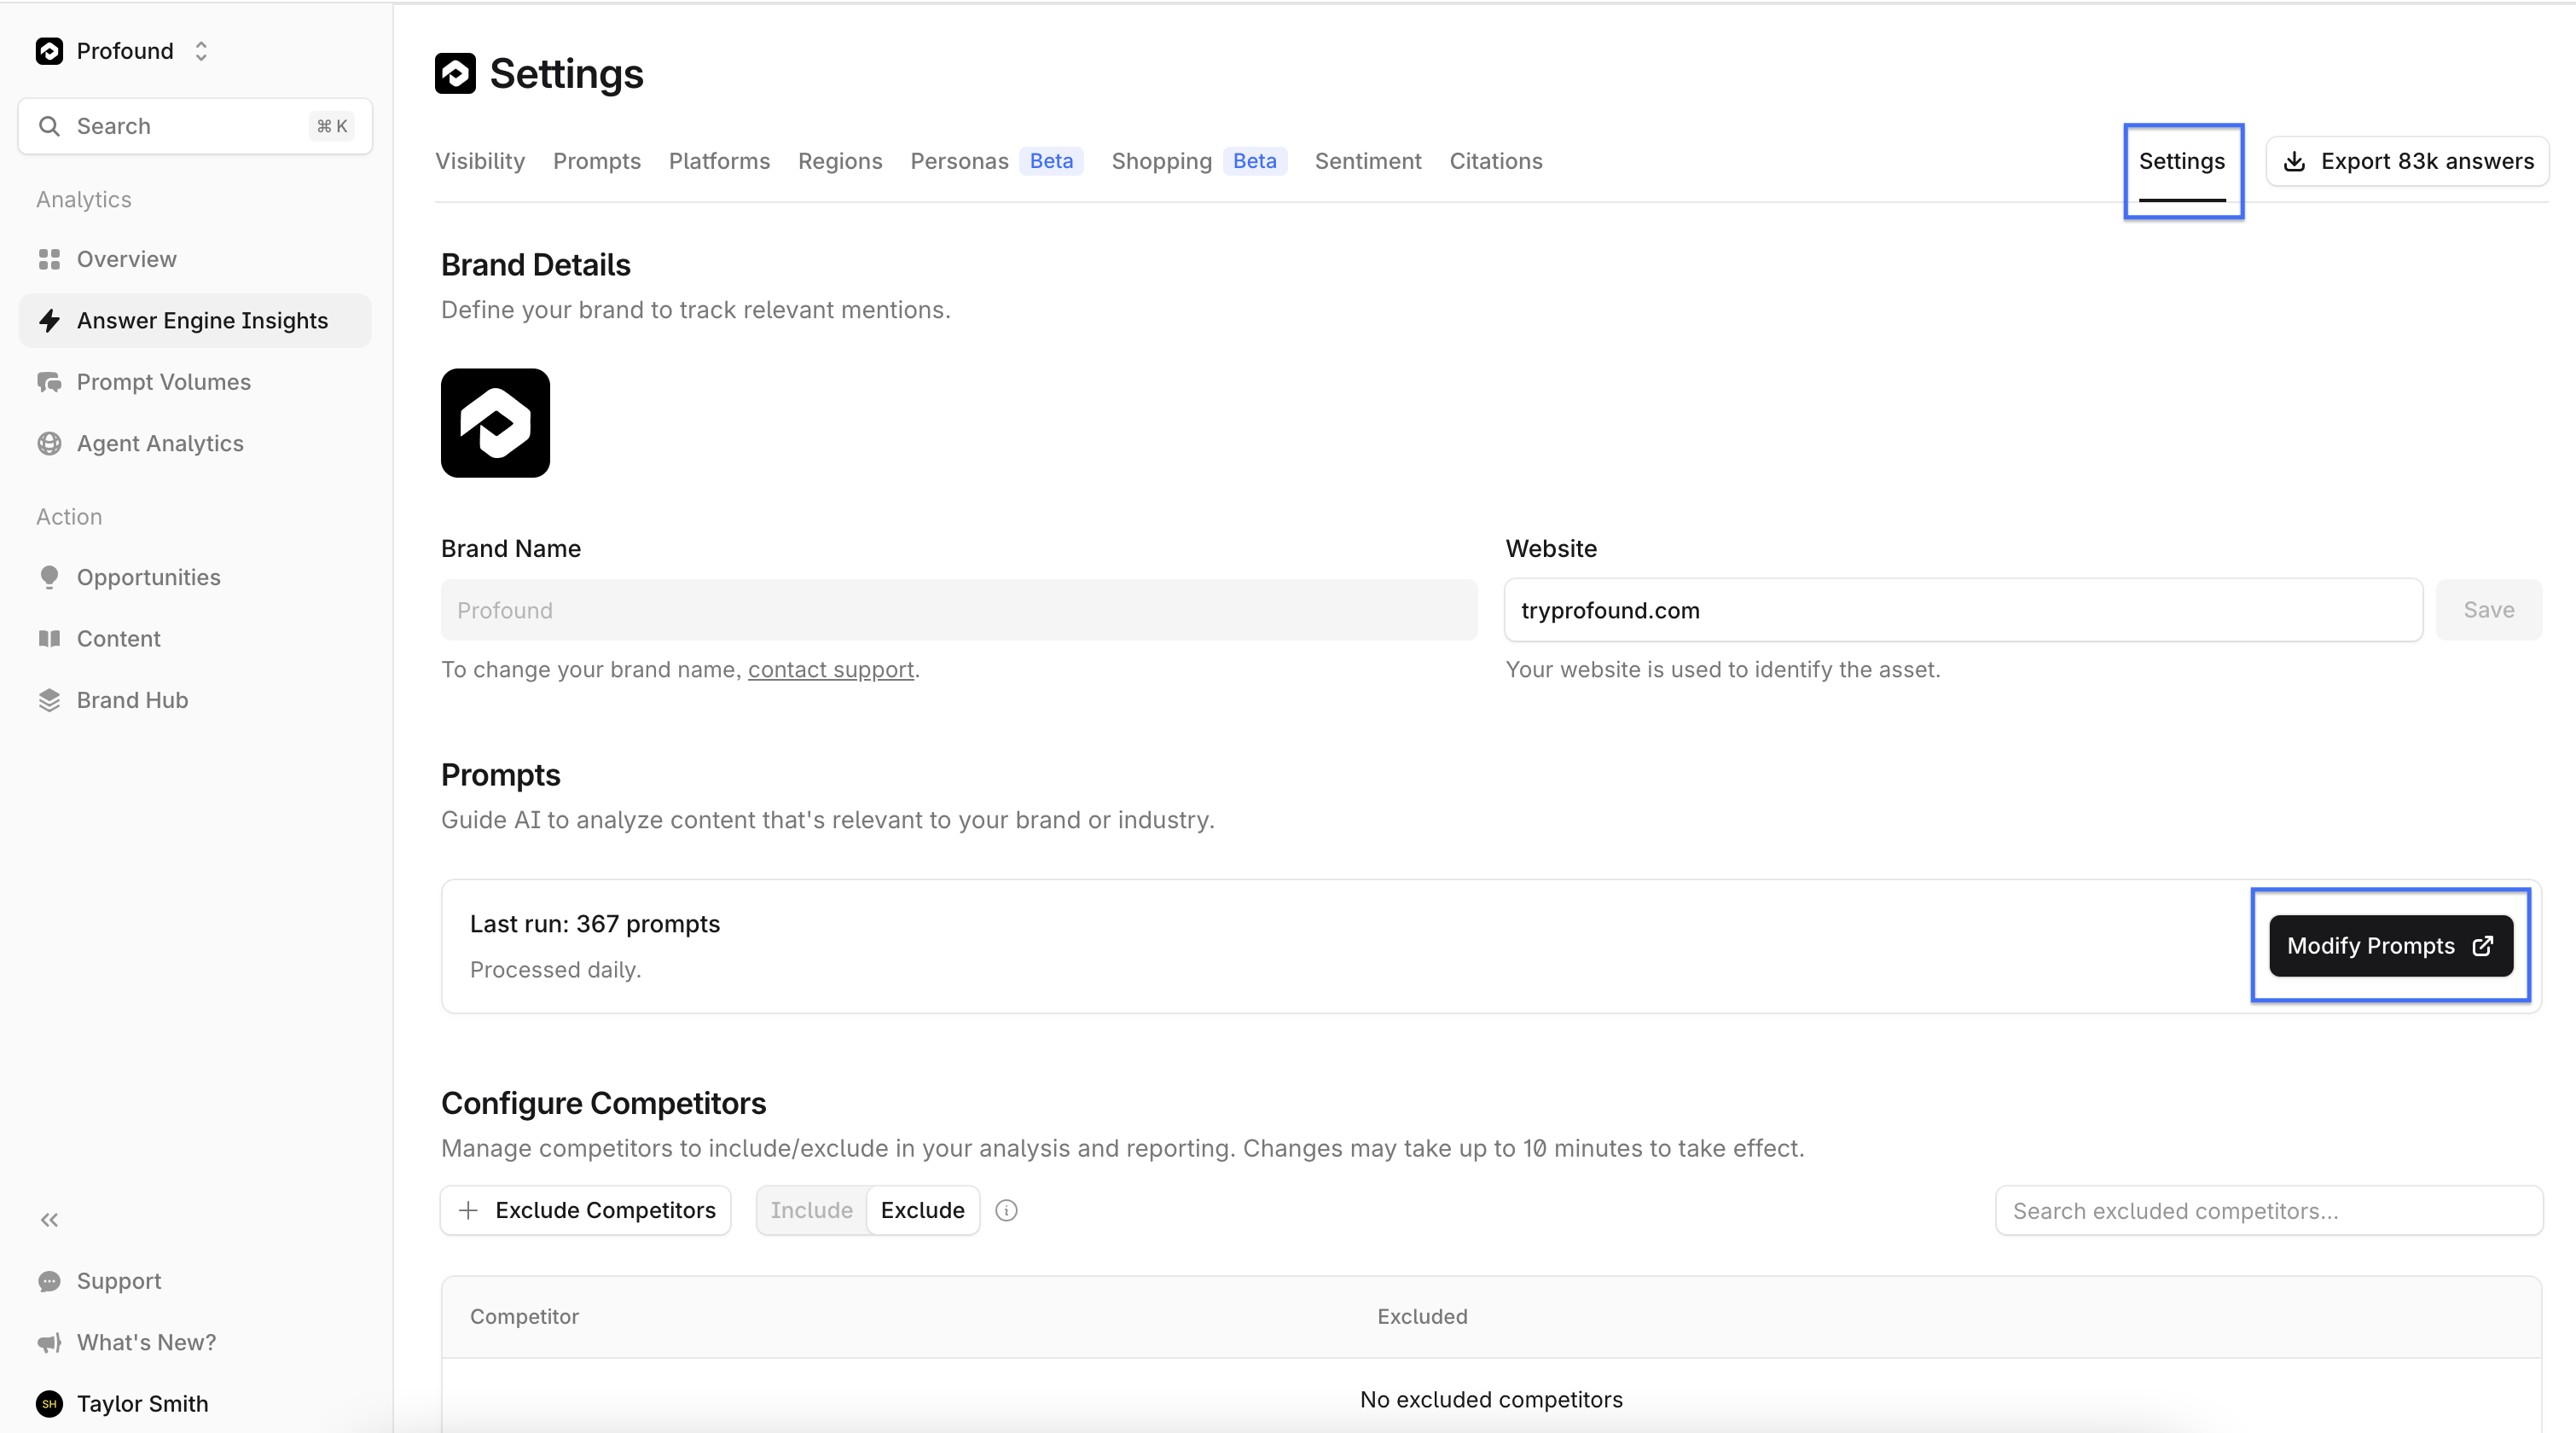Select the Exclude toggle option
2576x1433 pixels.
click(922, 1210)
